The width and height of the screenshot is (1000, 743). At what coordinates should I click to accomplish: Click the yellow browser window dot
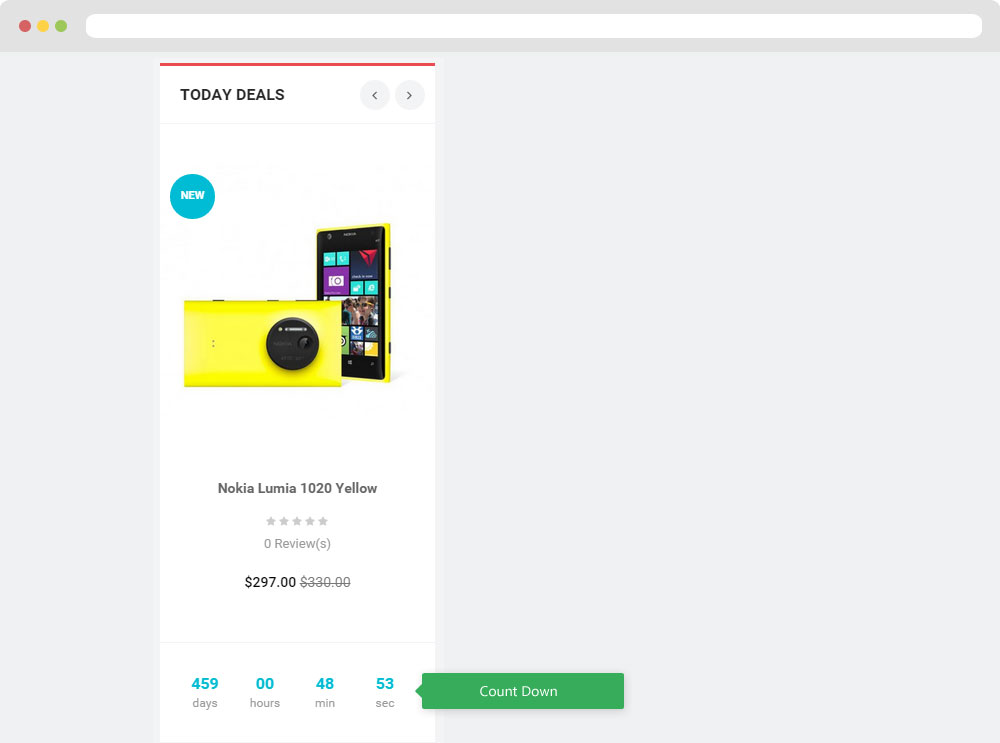[x=43, y=26]
